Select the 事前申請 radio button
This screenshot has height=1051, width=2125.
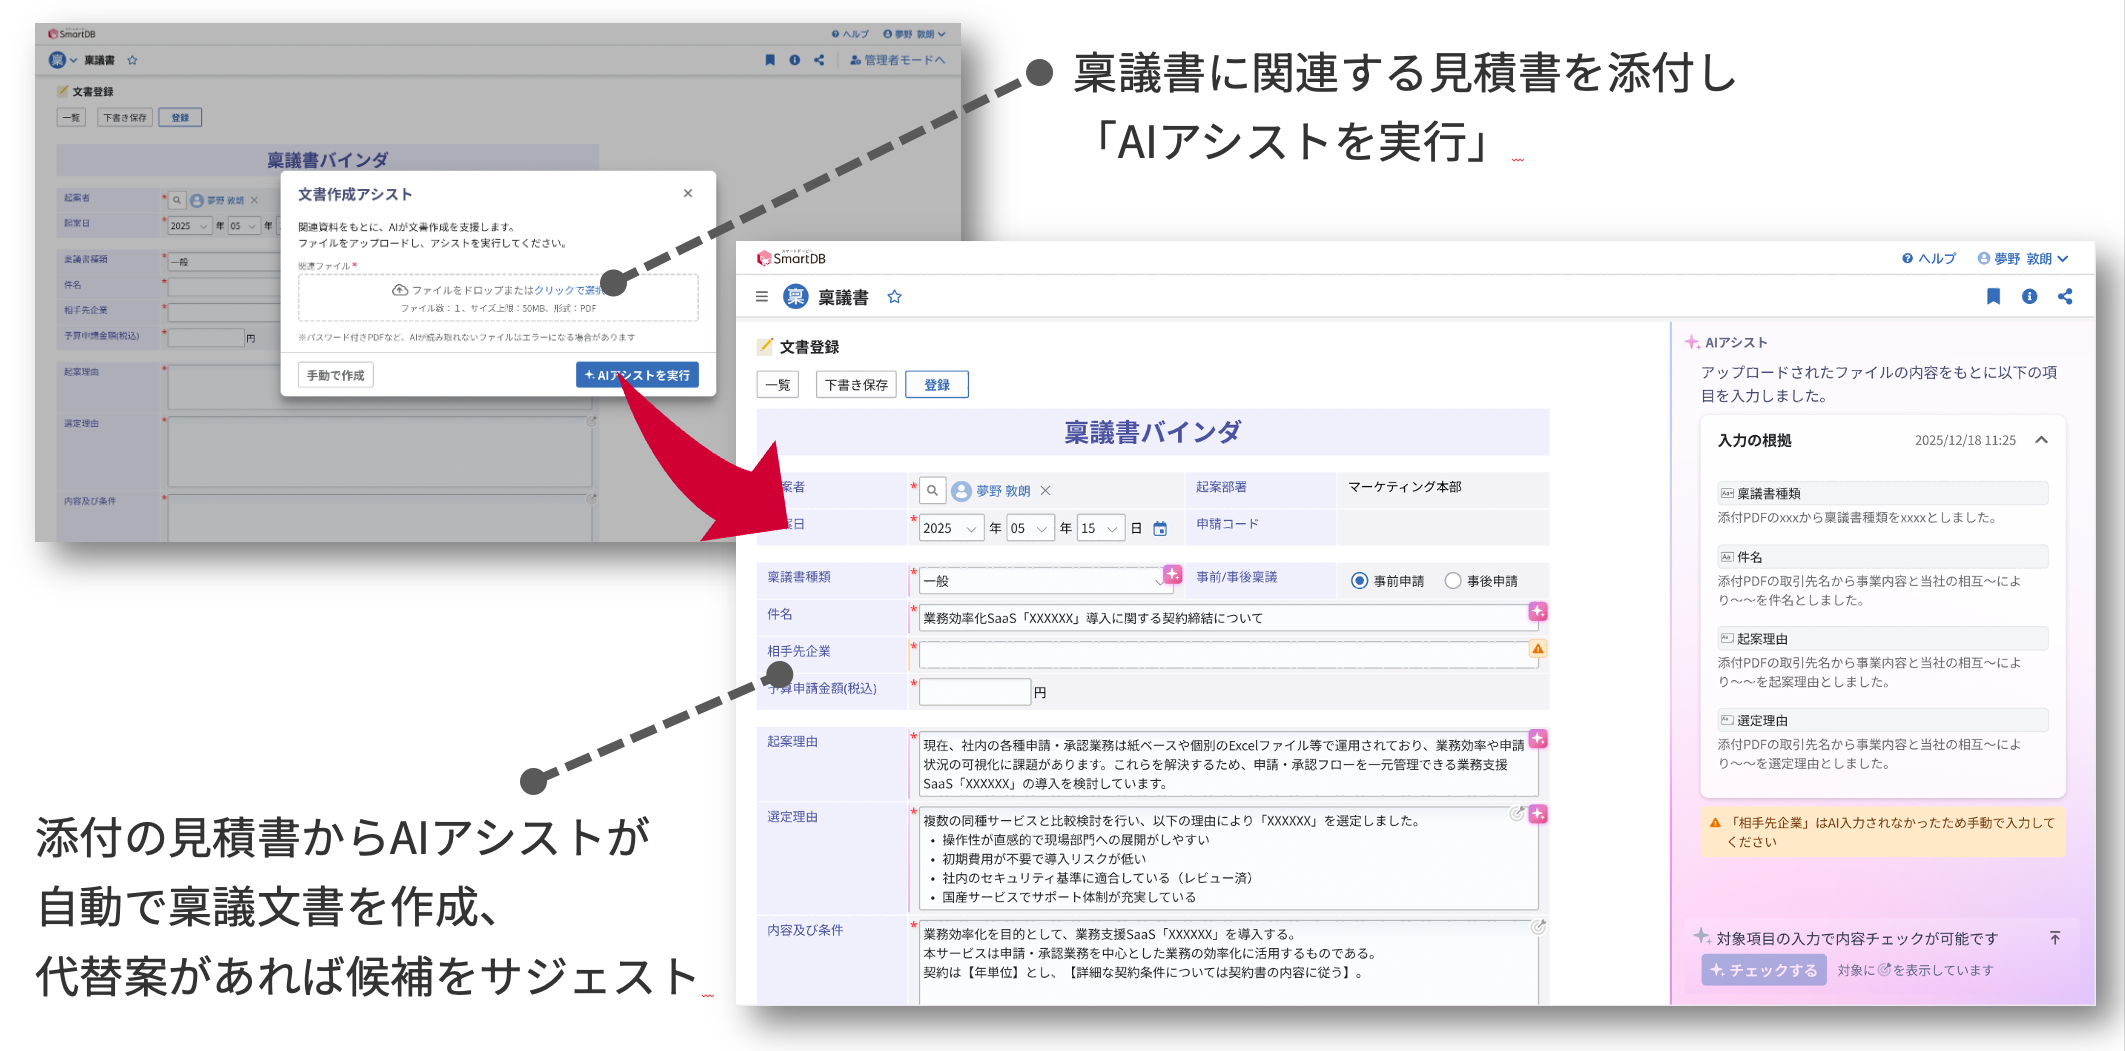pyautogui.click(x=1358, y=580)
